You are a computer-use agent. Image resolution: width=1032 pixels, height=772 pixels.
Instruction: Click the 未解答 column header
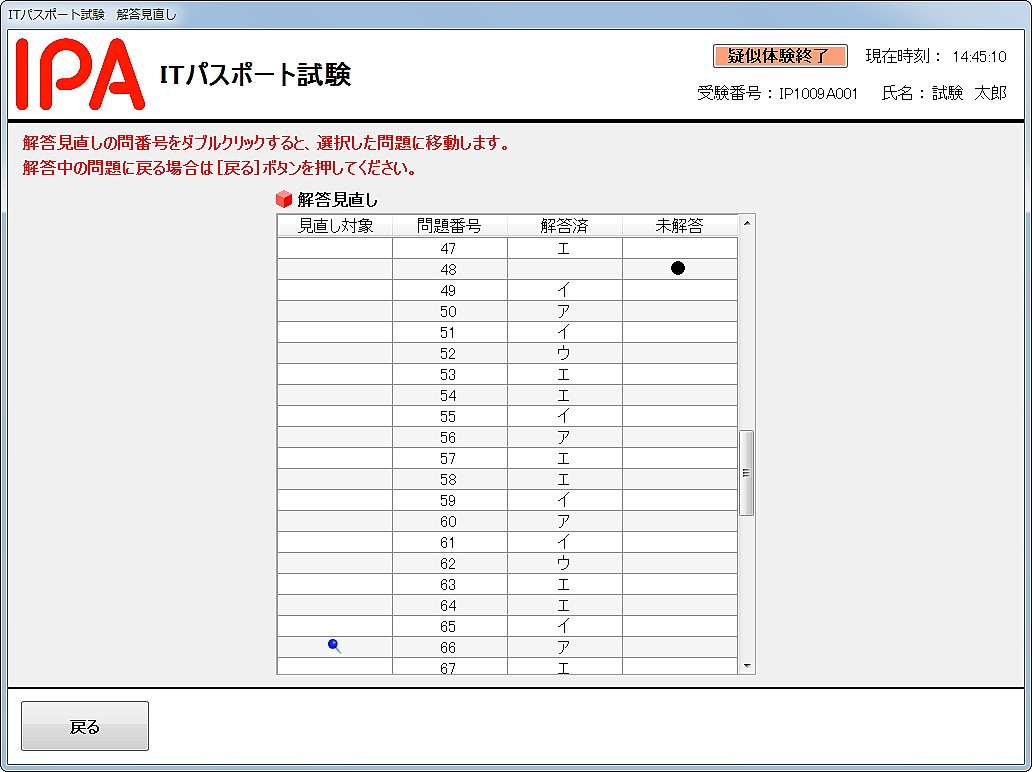click(679, 225)
